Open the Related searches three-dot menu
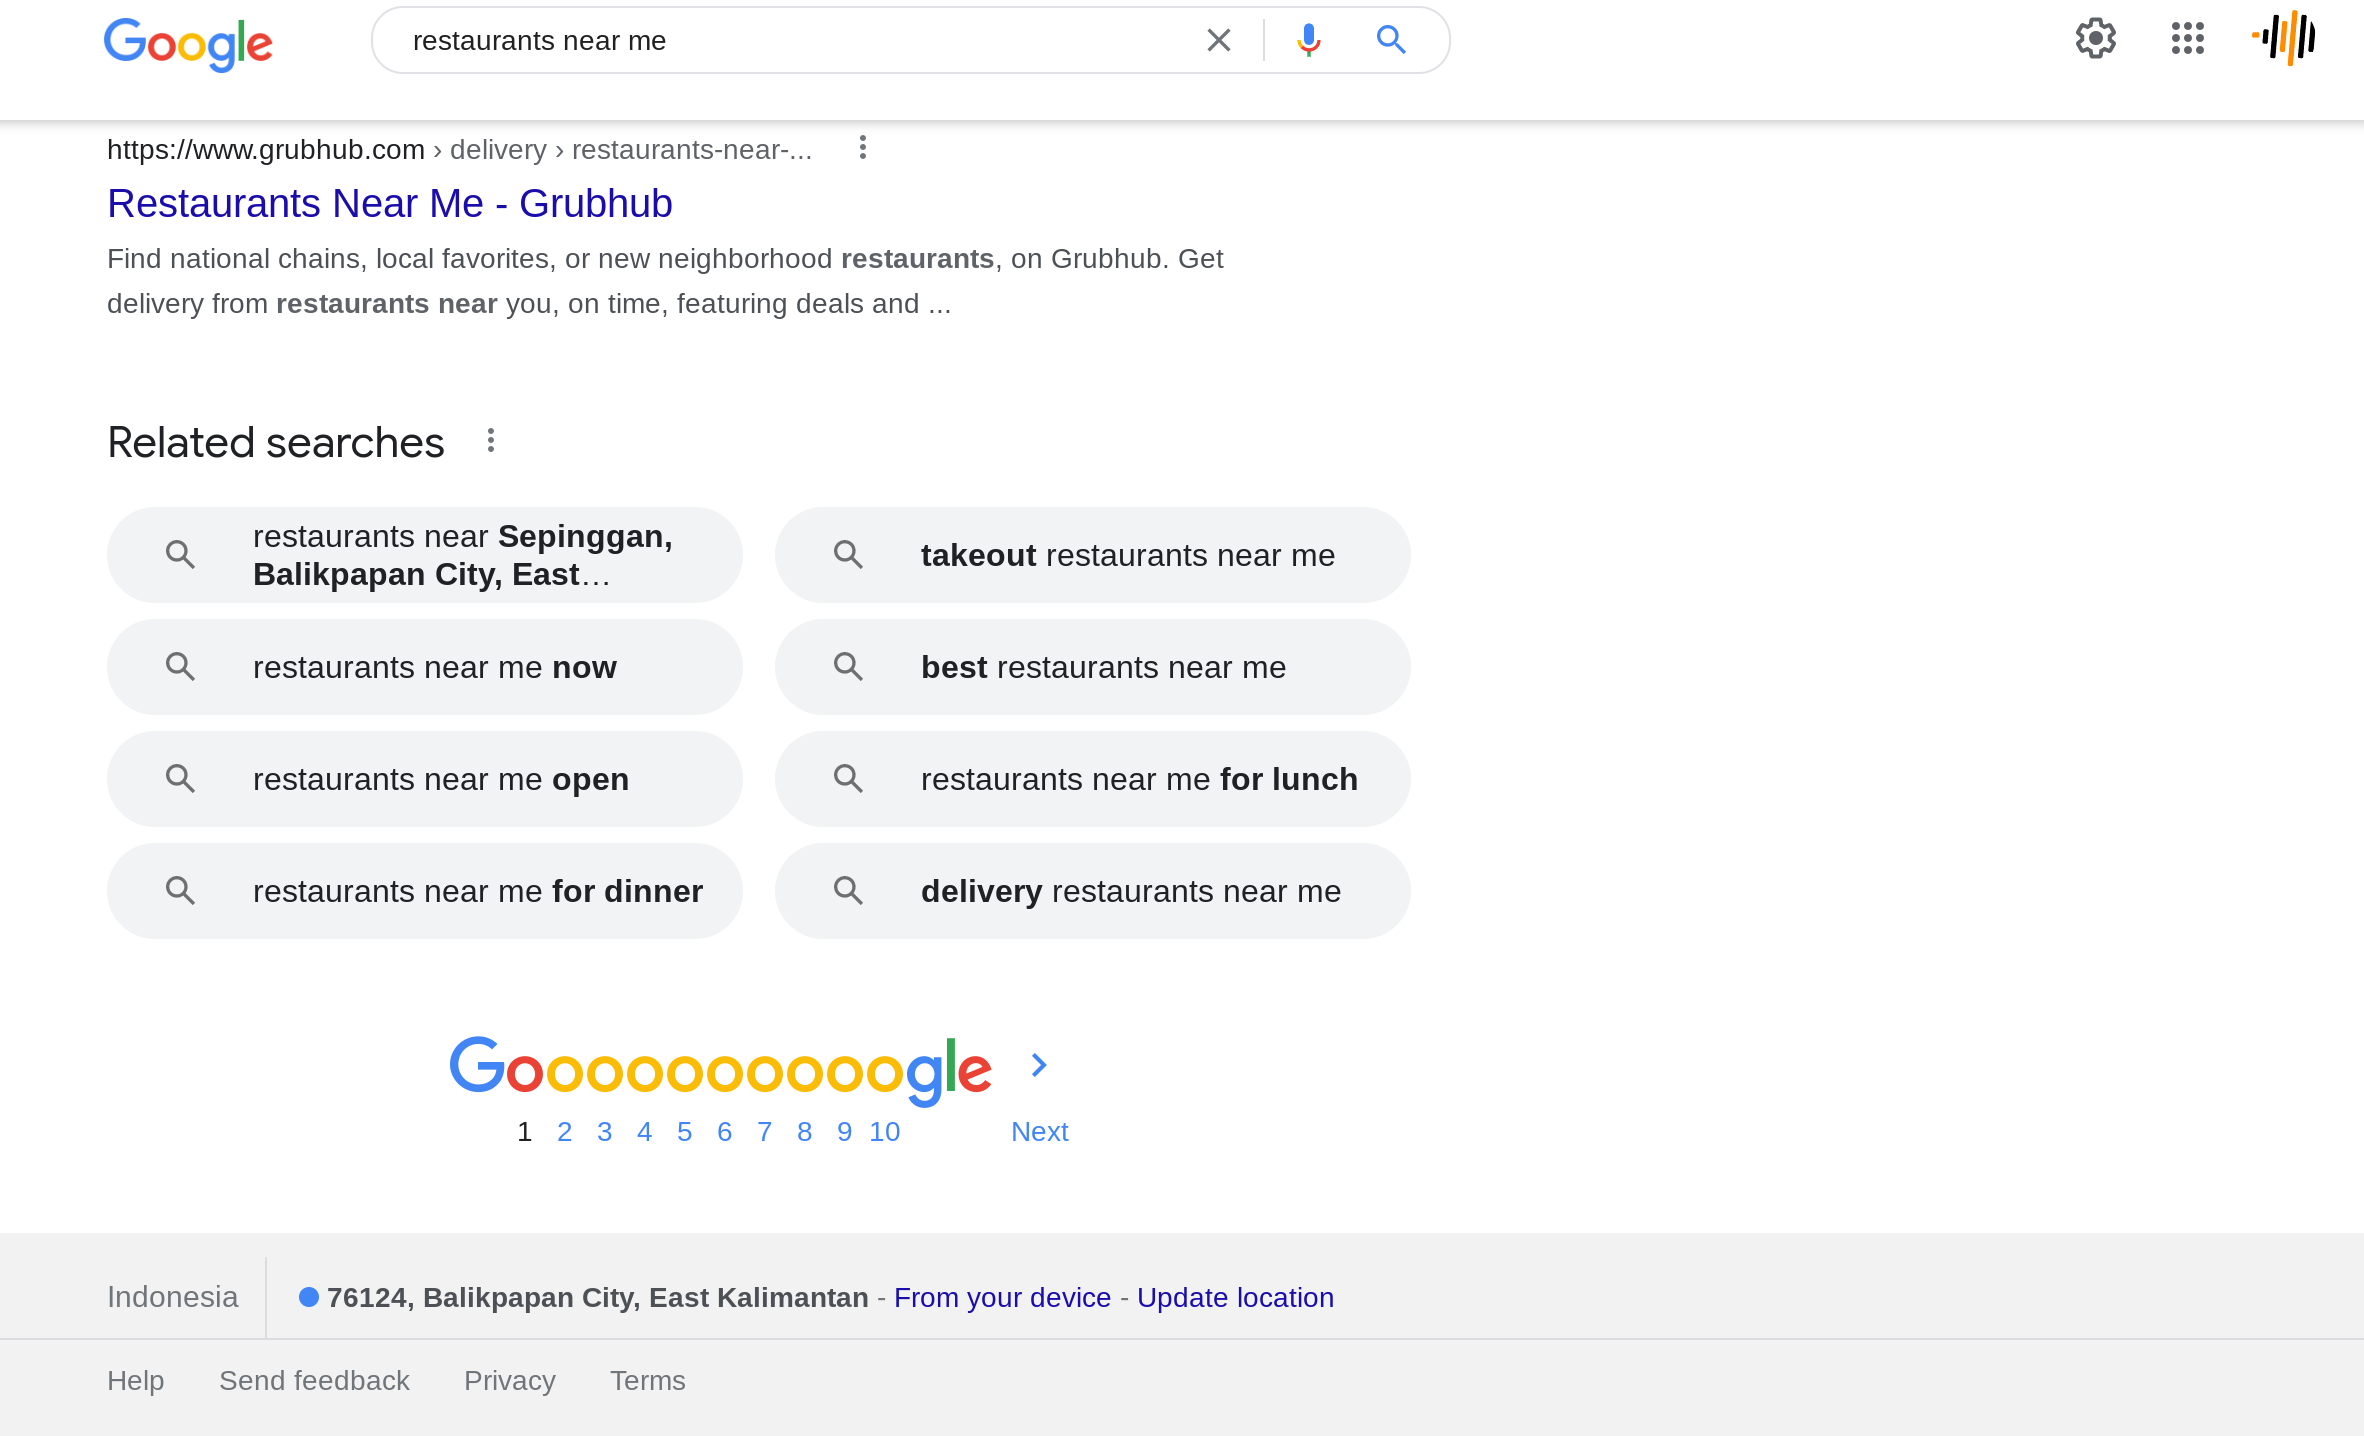This screenshot has width=2364, height=1436. [x=490, y=441]
